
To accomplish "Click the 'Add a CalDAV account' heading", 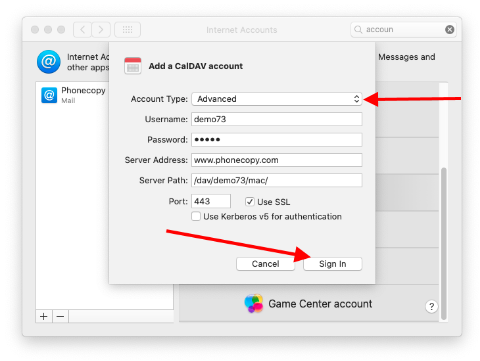I will [196, 66].
